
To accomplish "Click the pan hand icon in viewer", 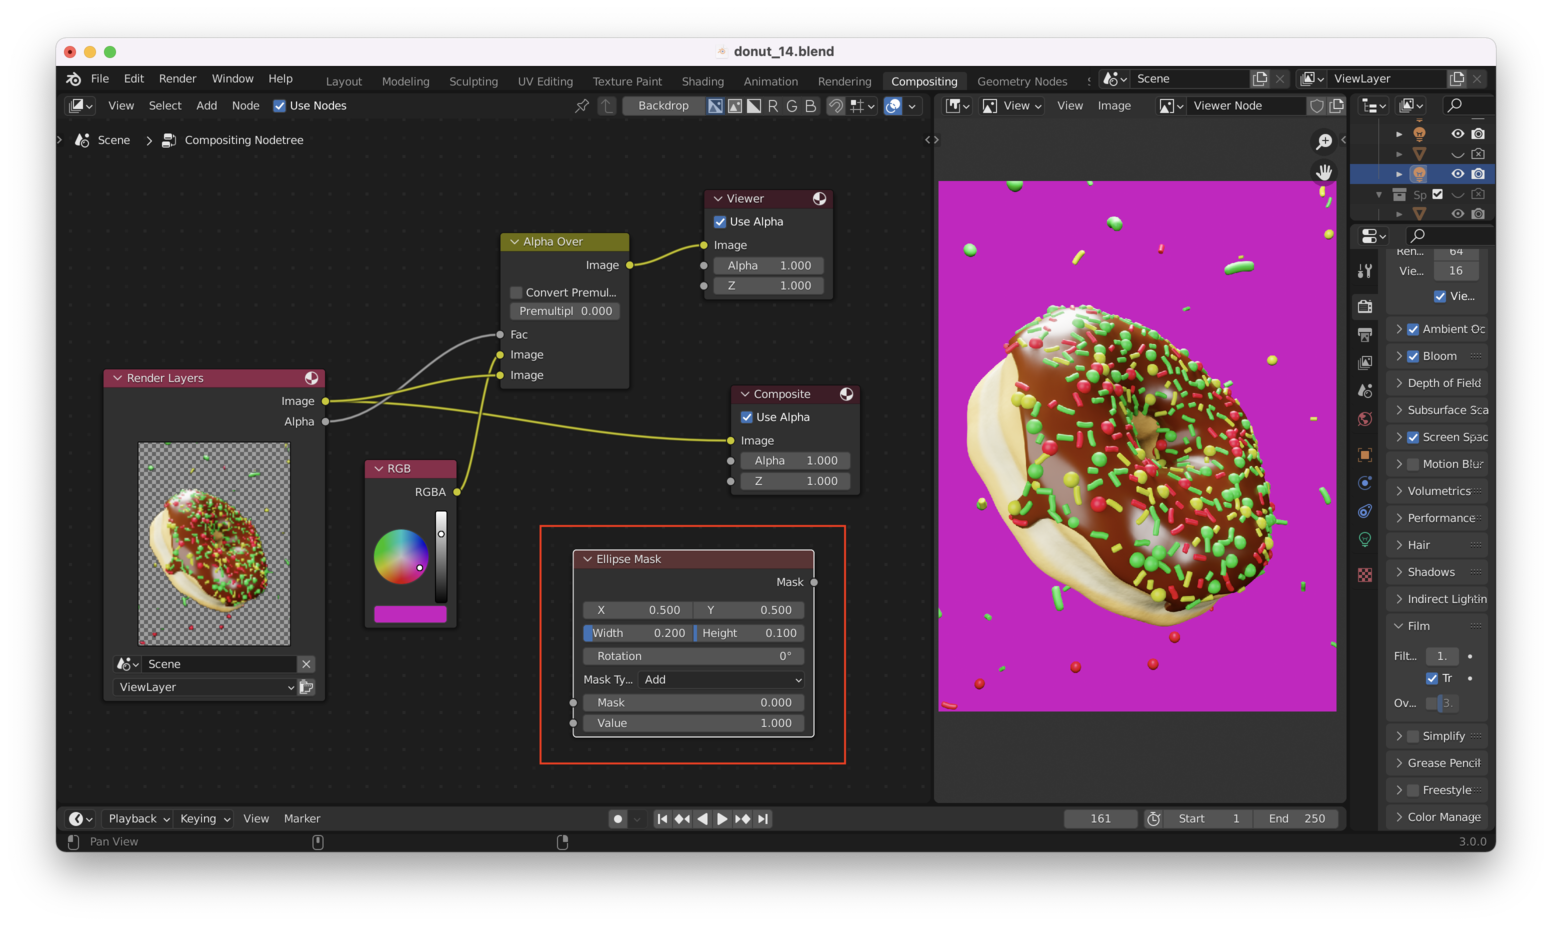I will pos(1324,173).
